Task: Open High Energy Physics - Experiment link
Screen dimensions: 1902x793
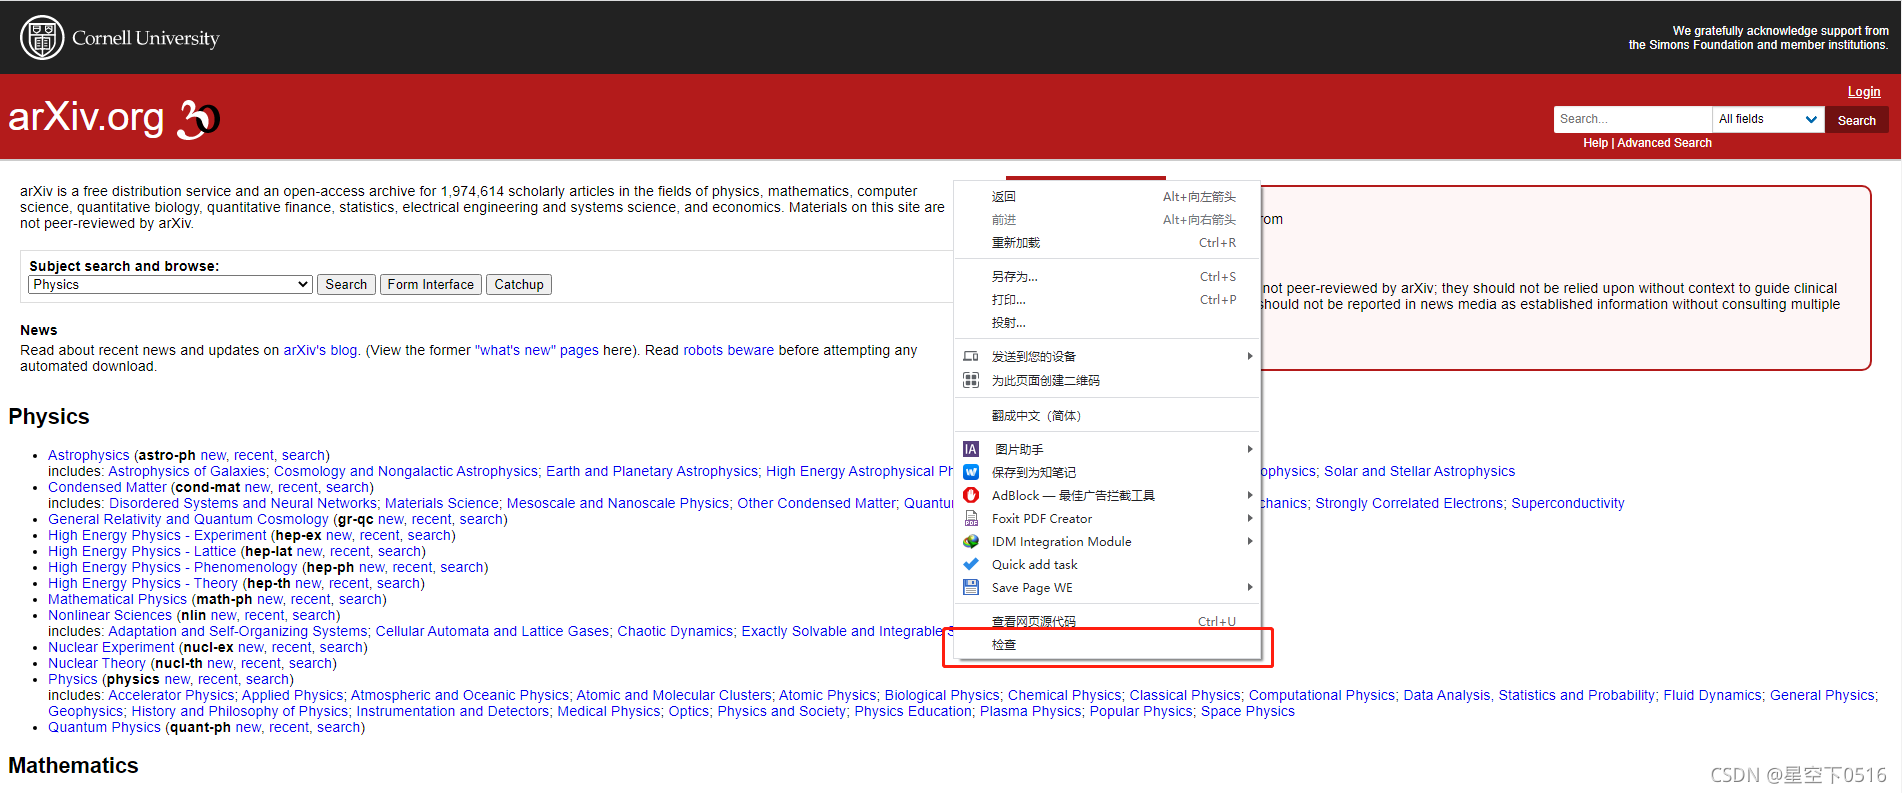Action: coord(157,535)
